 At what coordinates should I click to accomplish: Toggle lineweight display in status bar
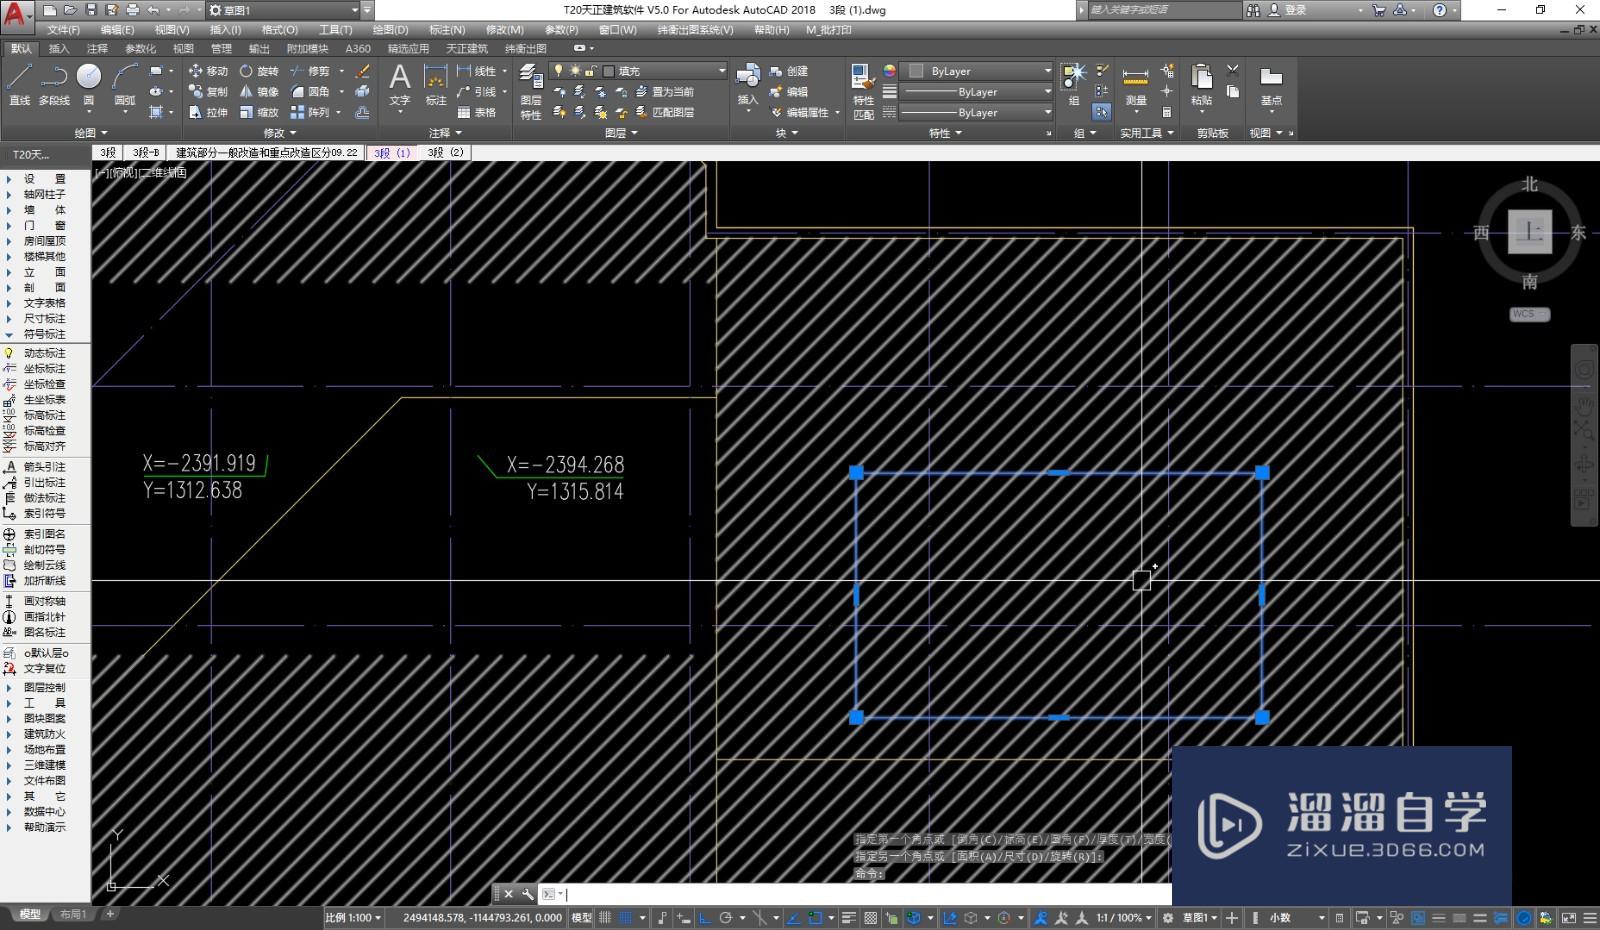(x=848, y=918)
